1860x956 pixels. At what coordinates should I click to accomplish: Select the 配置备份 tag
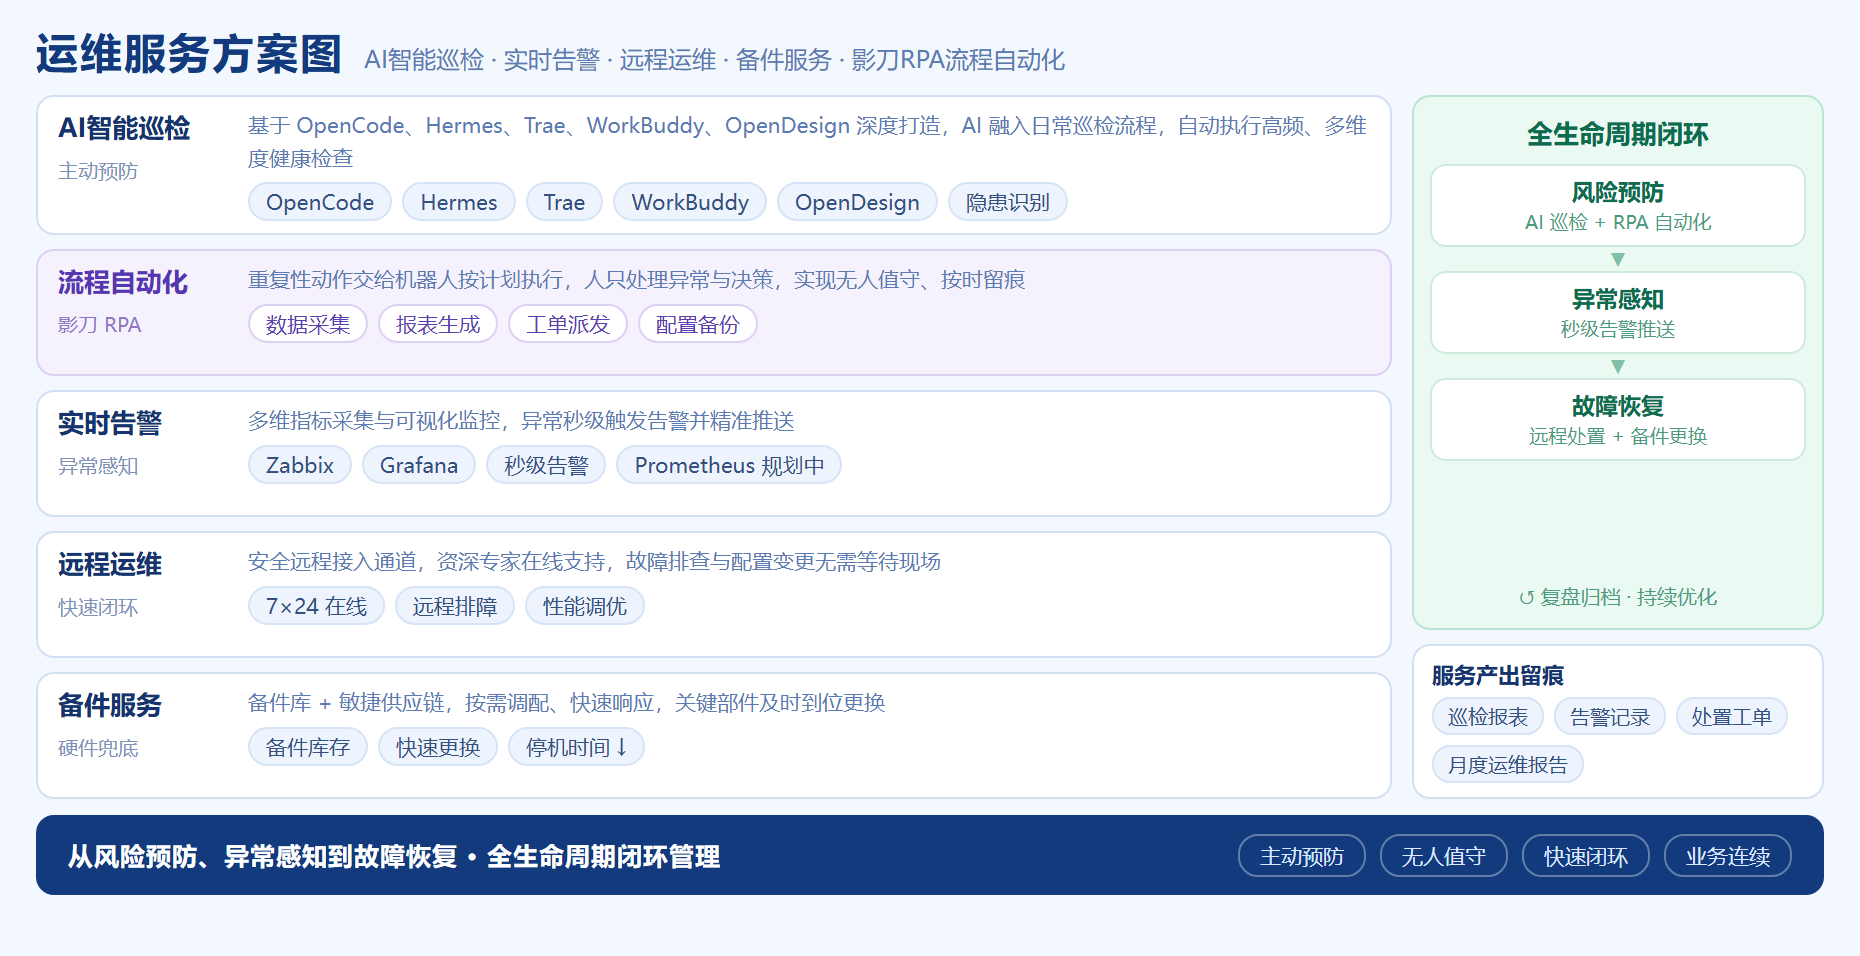[x=698, y=324]
